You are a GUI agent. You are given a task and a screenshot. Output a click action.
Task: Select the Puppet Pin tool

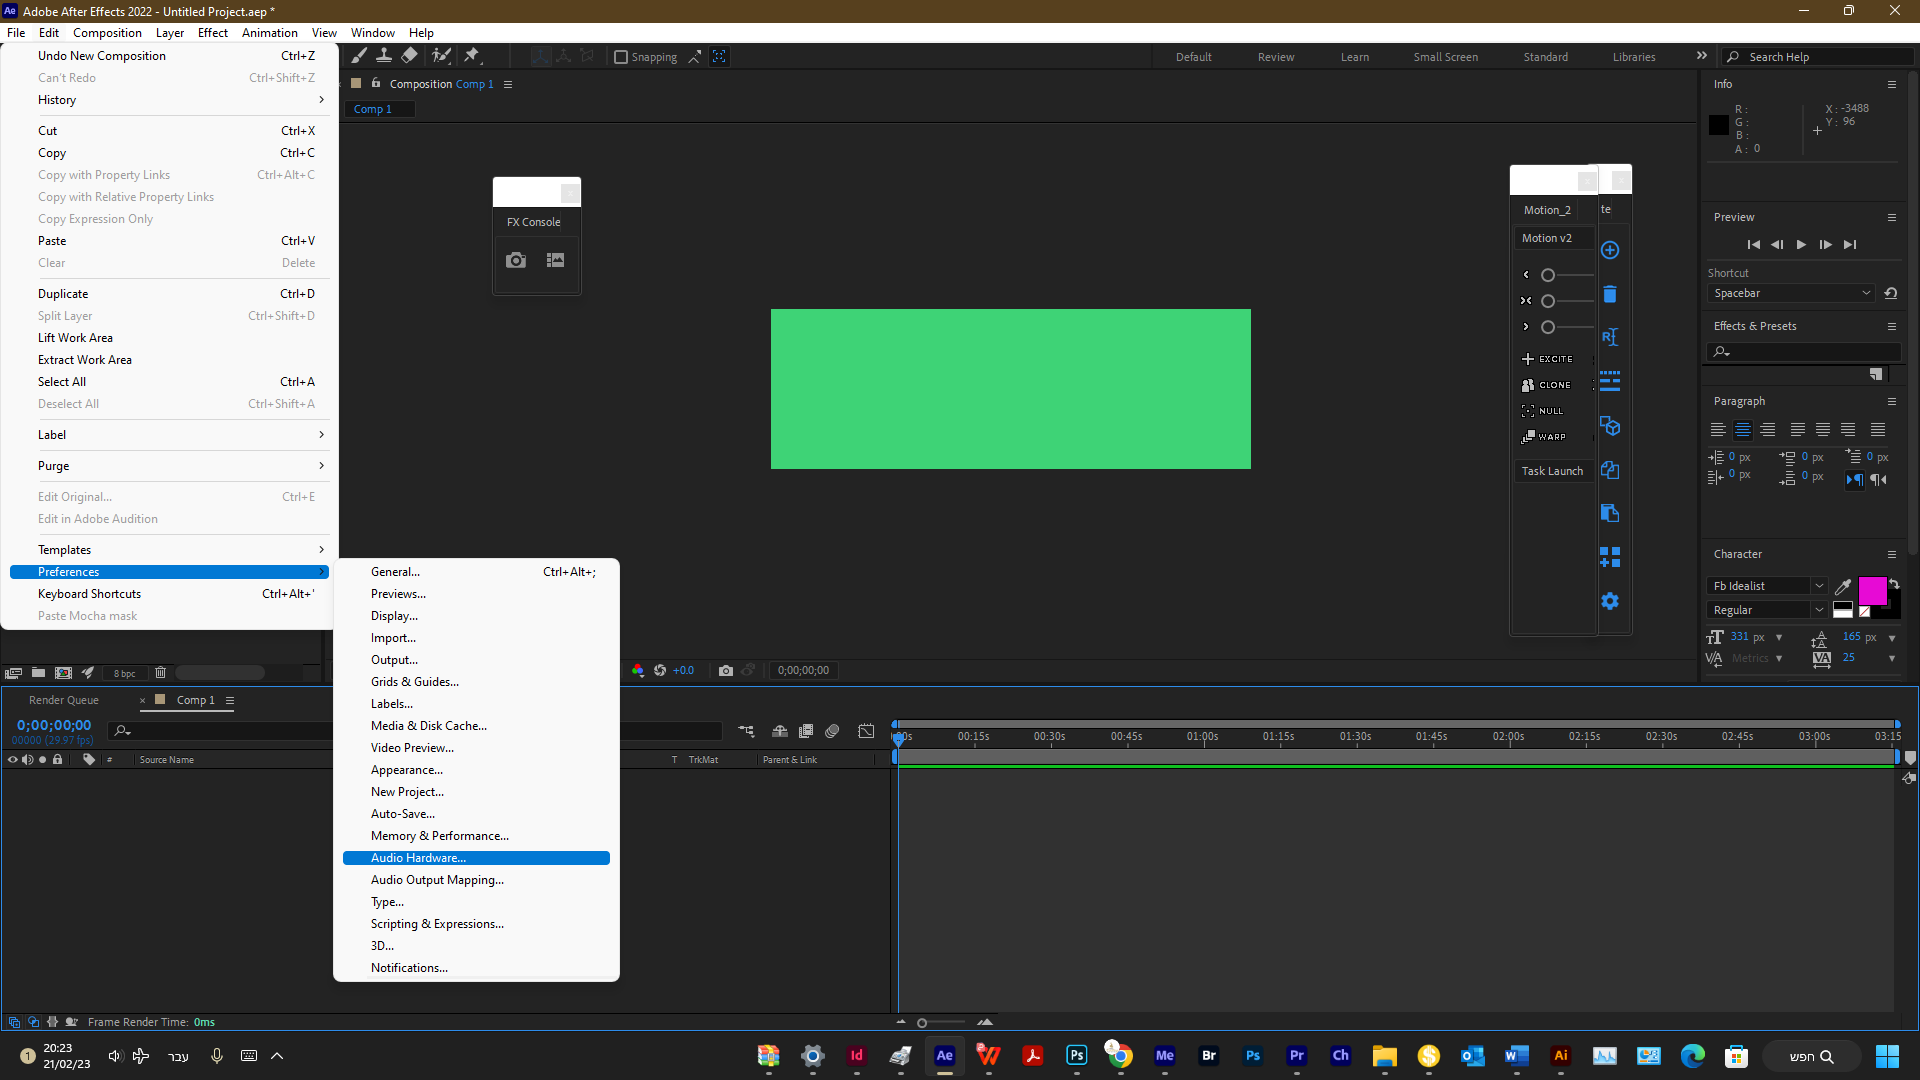472,56
